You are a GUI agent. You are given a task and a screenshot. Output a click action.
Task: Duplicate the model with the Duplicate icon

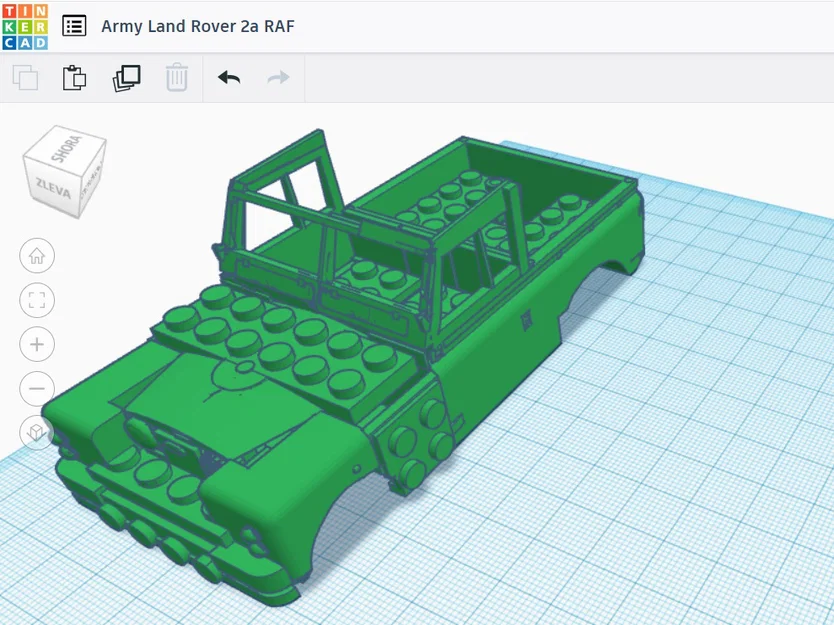tap(125, 77)
